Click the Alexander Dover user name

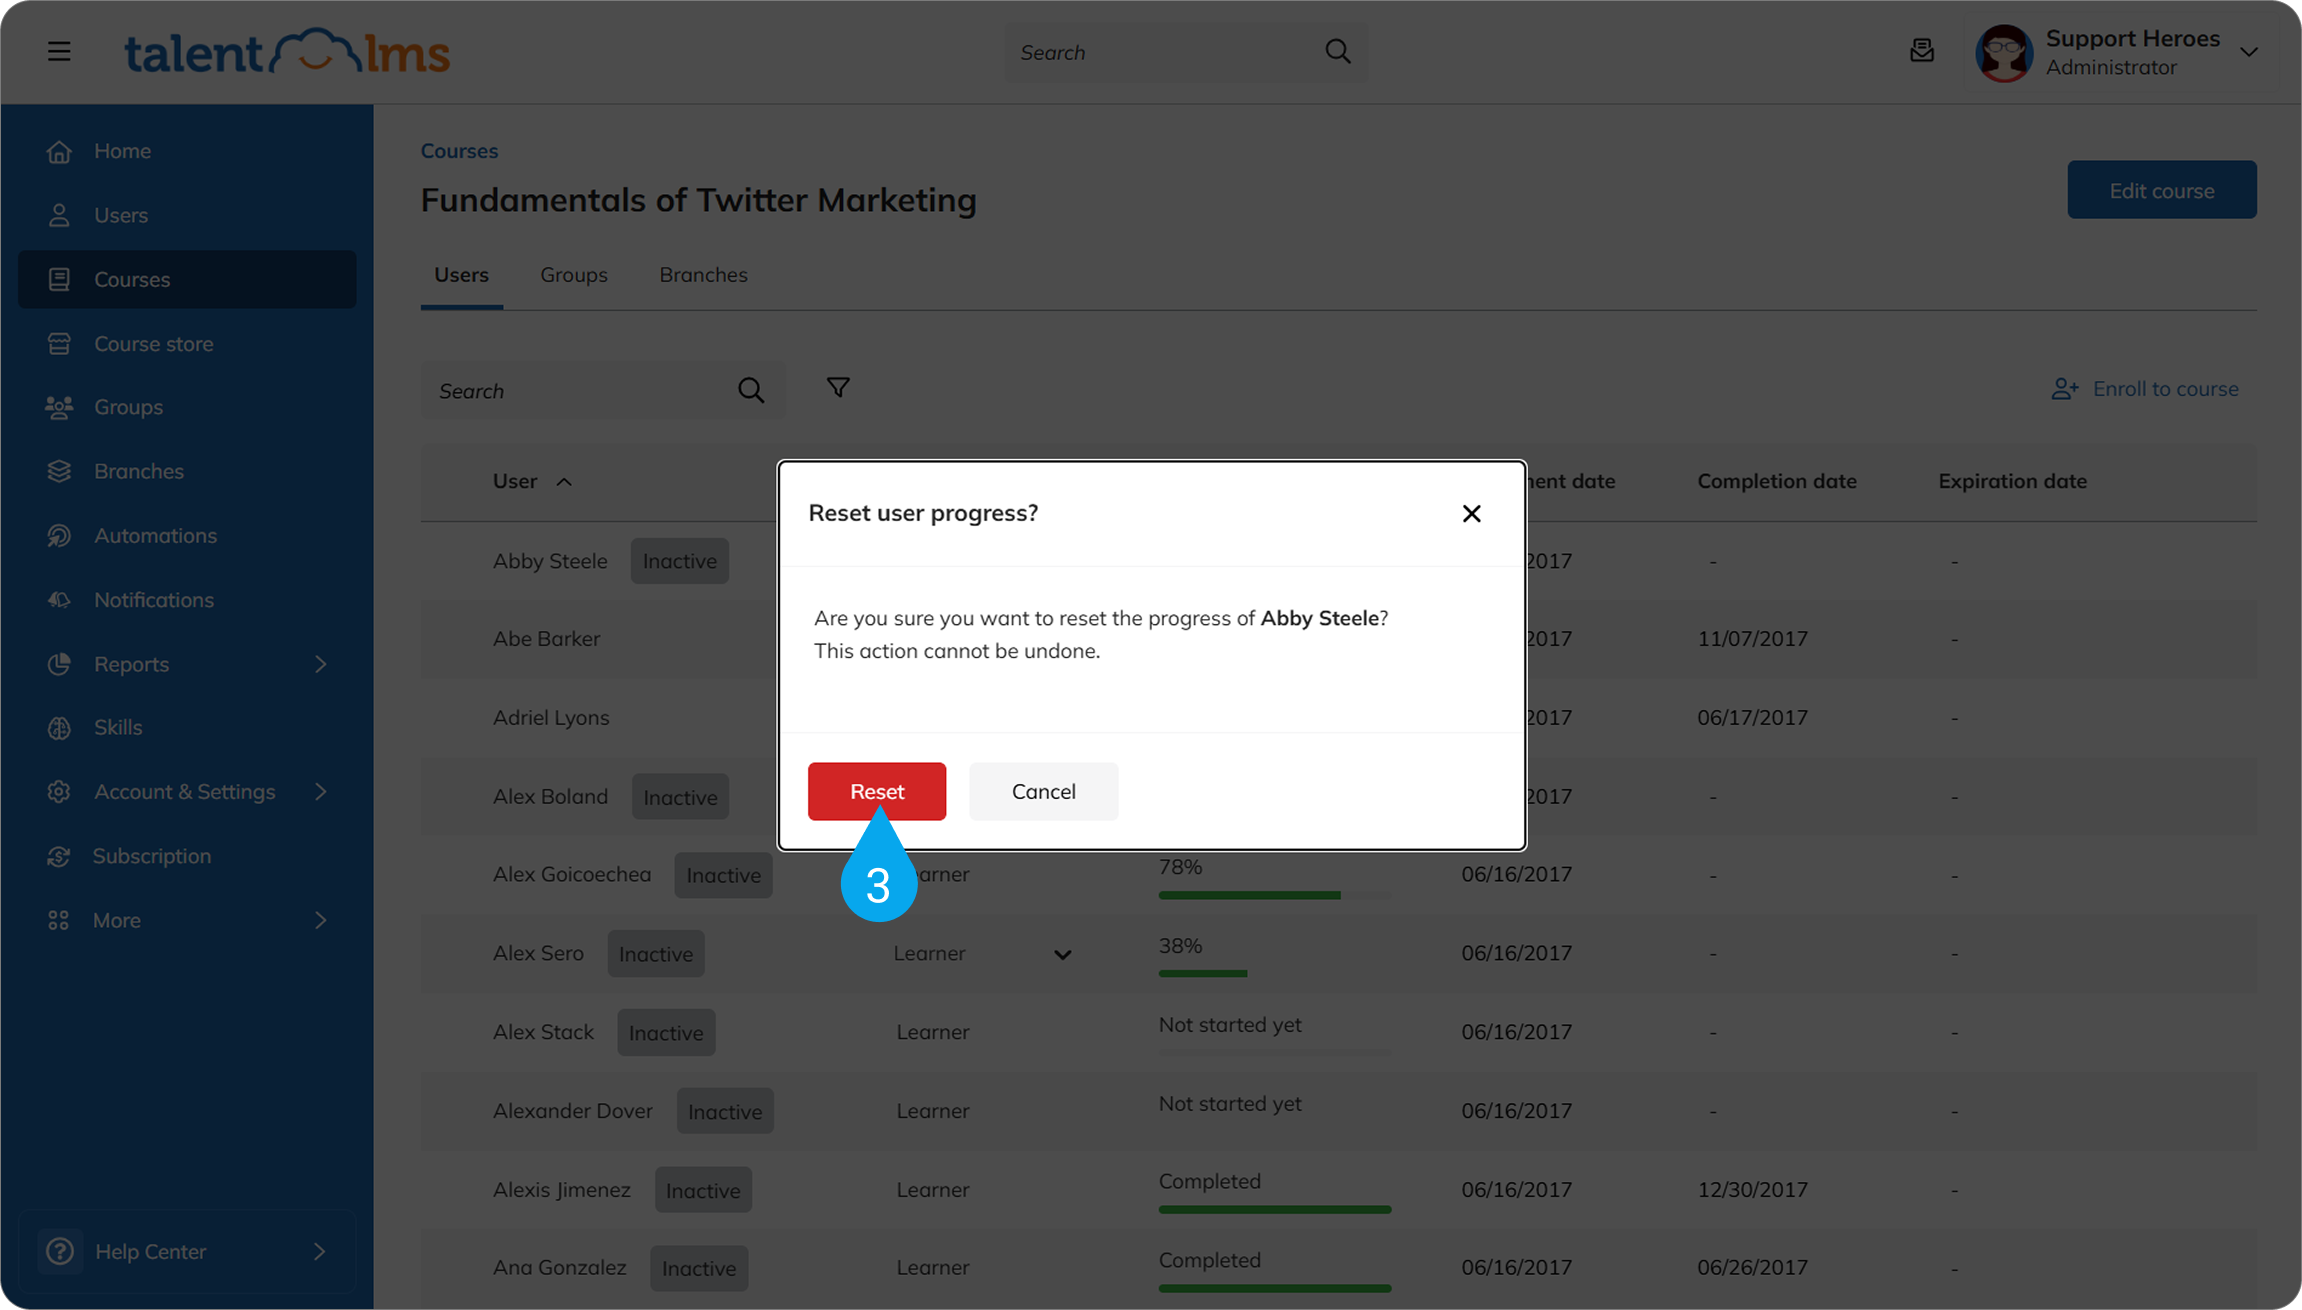[572, 1111]
